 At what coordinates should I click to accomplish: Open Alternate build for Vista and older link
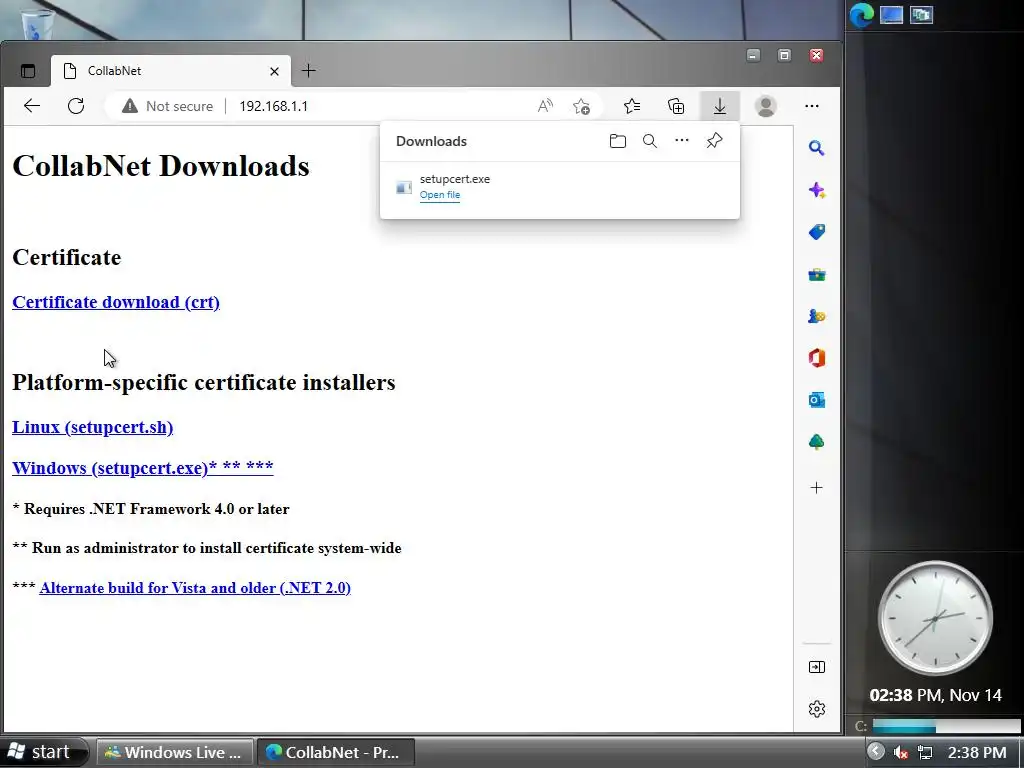[x=195, y=588]
